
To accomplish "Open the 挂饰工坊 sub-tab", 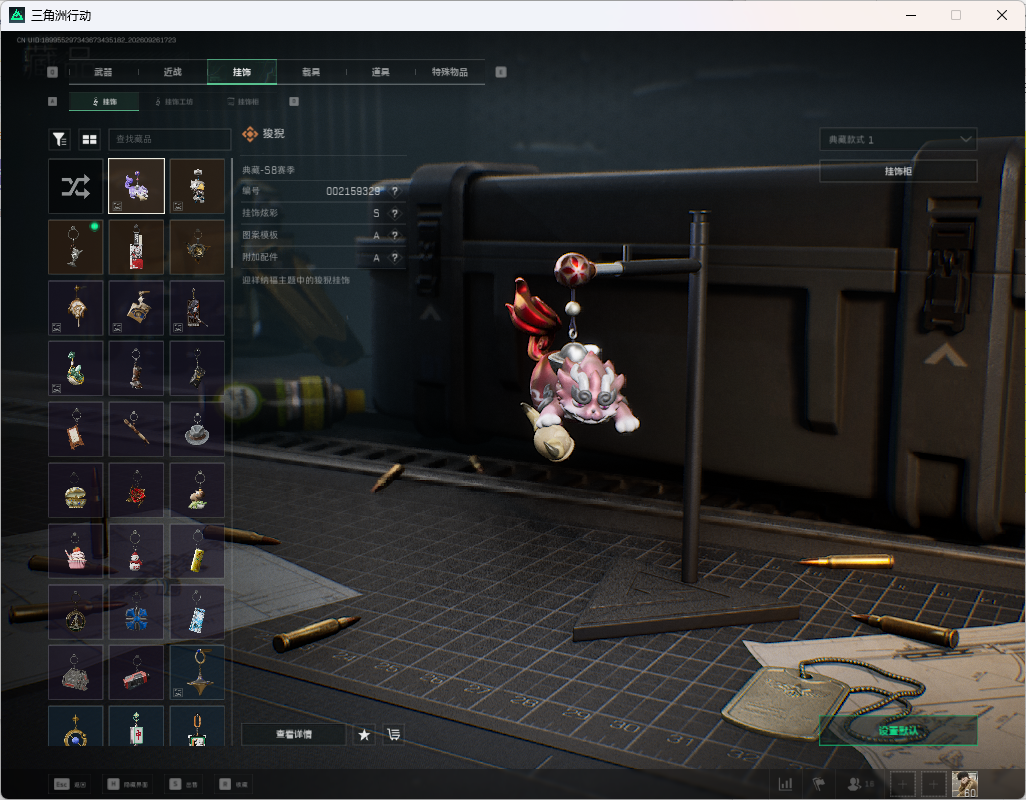I will pos(173,102).
